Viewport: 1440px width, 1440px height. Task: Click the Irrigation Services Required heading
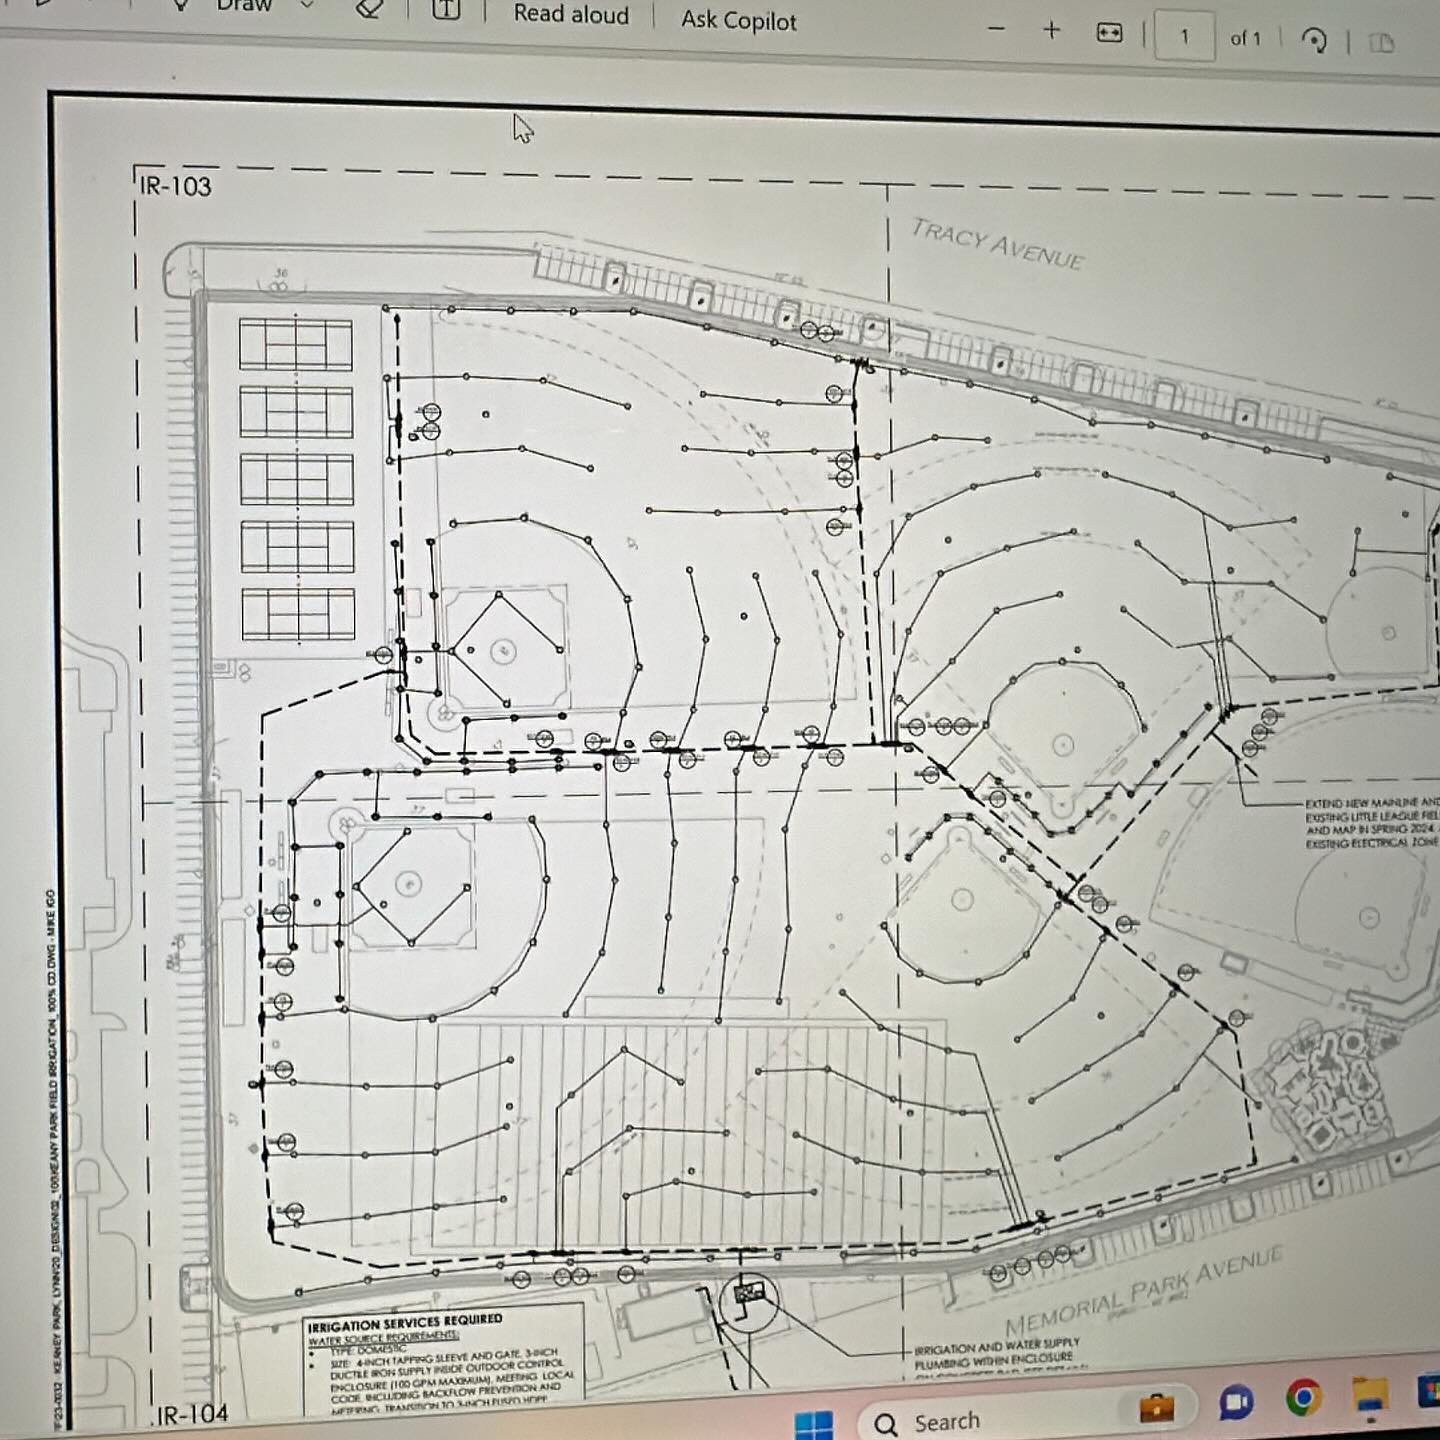[x=405, y=1322]
